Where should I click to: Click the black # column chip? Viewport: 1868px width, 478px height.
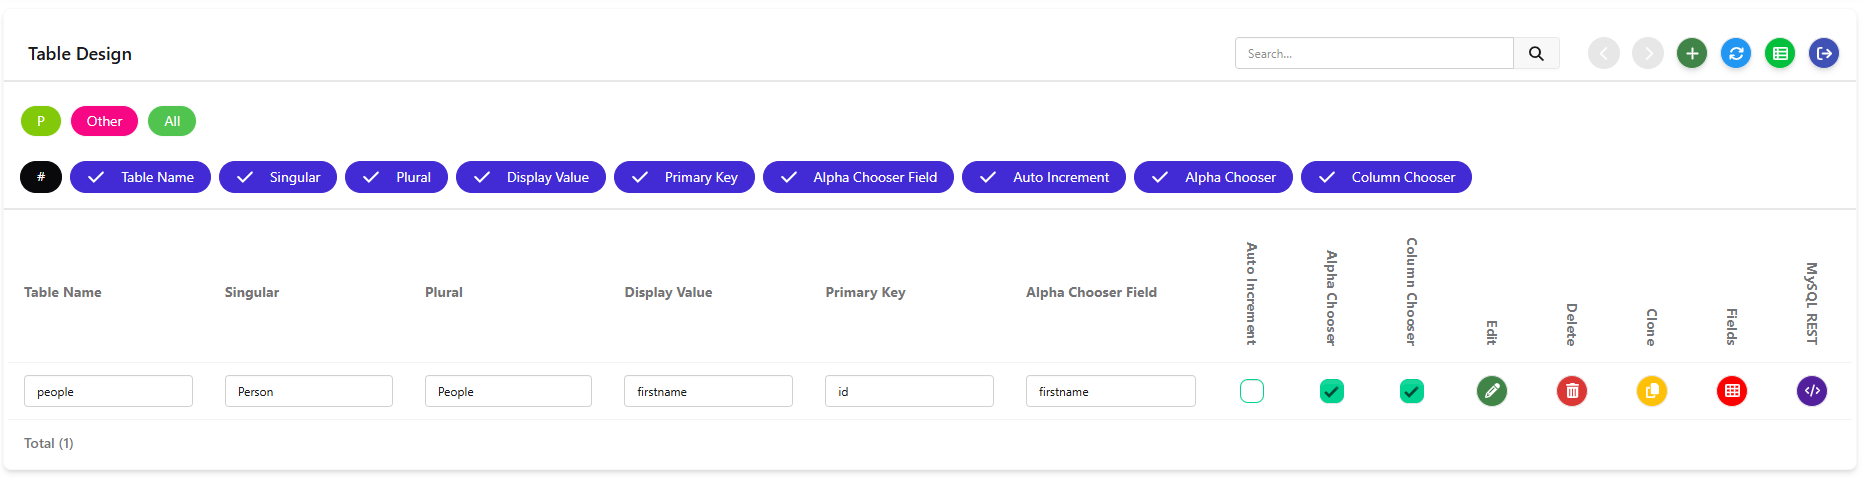(x=41, y=177)
